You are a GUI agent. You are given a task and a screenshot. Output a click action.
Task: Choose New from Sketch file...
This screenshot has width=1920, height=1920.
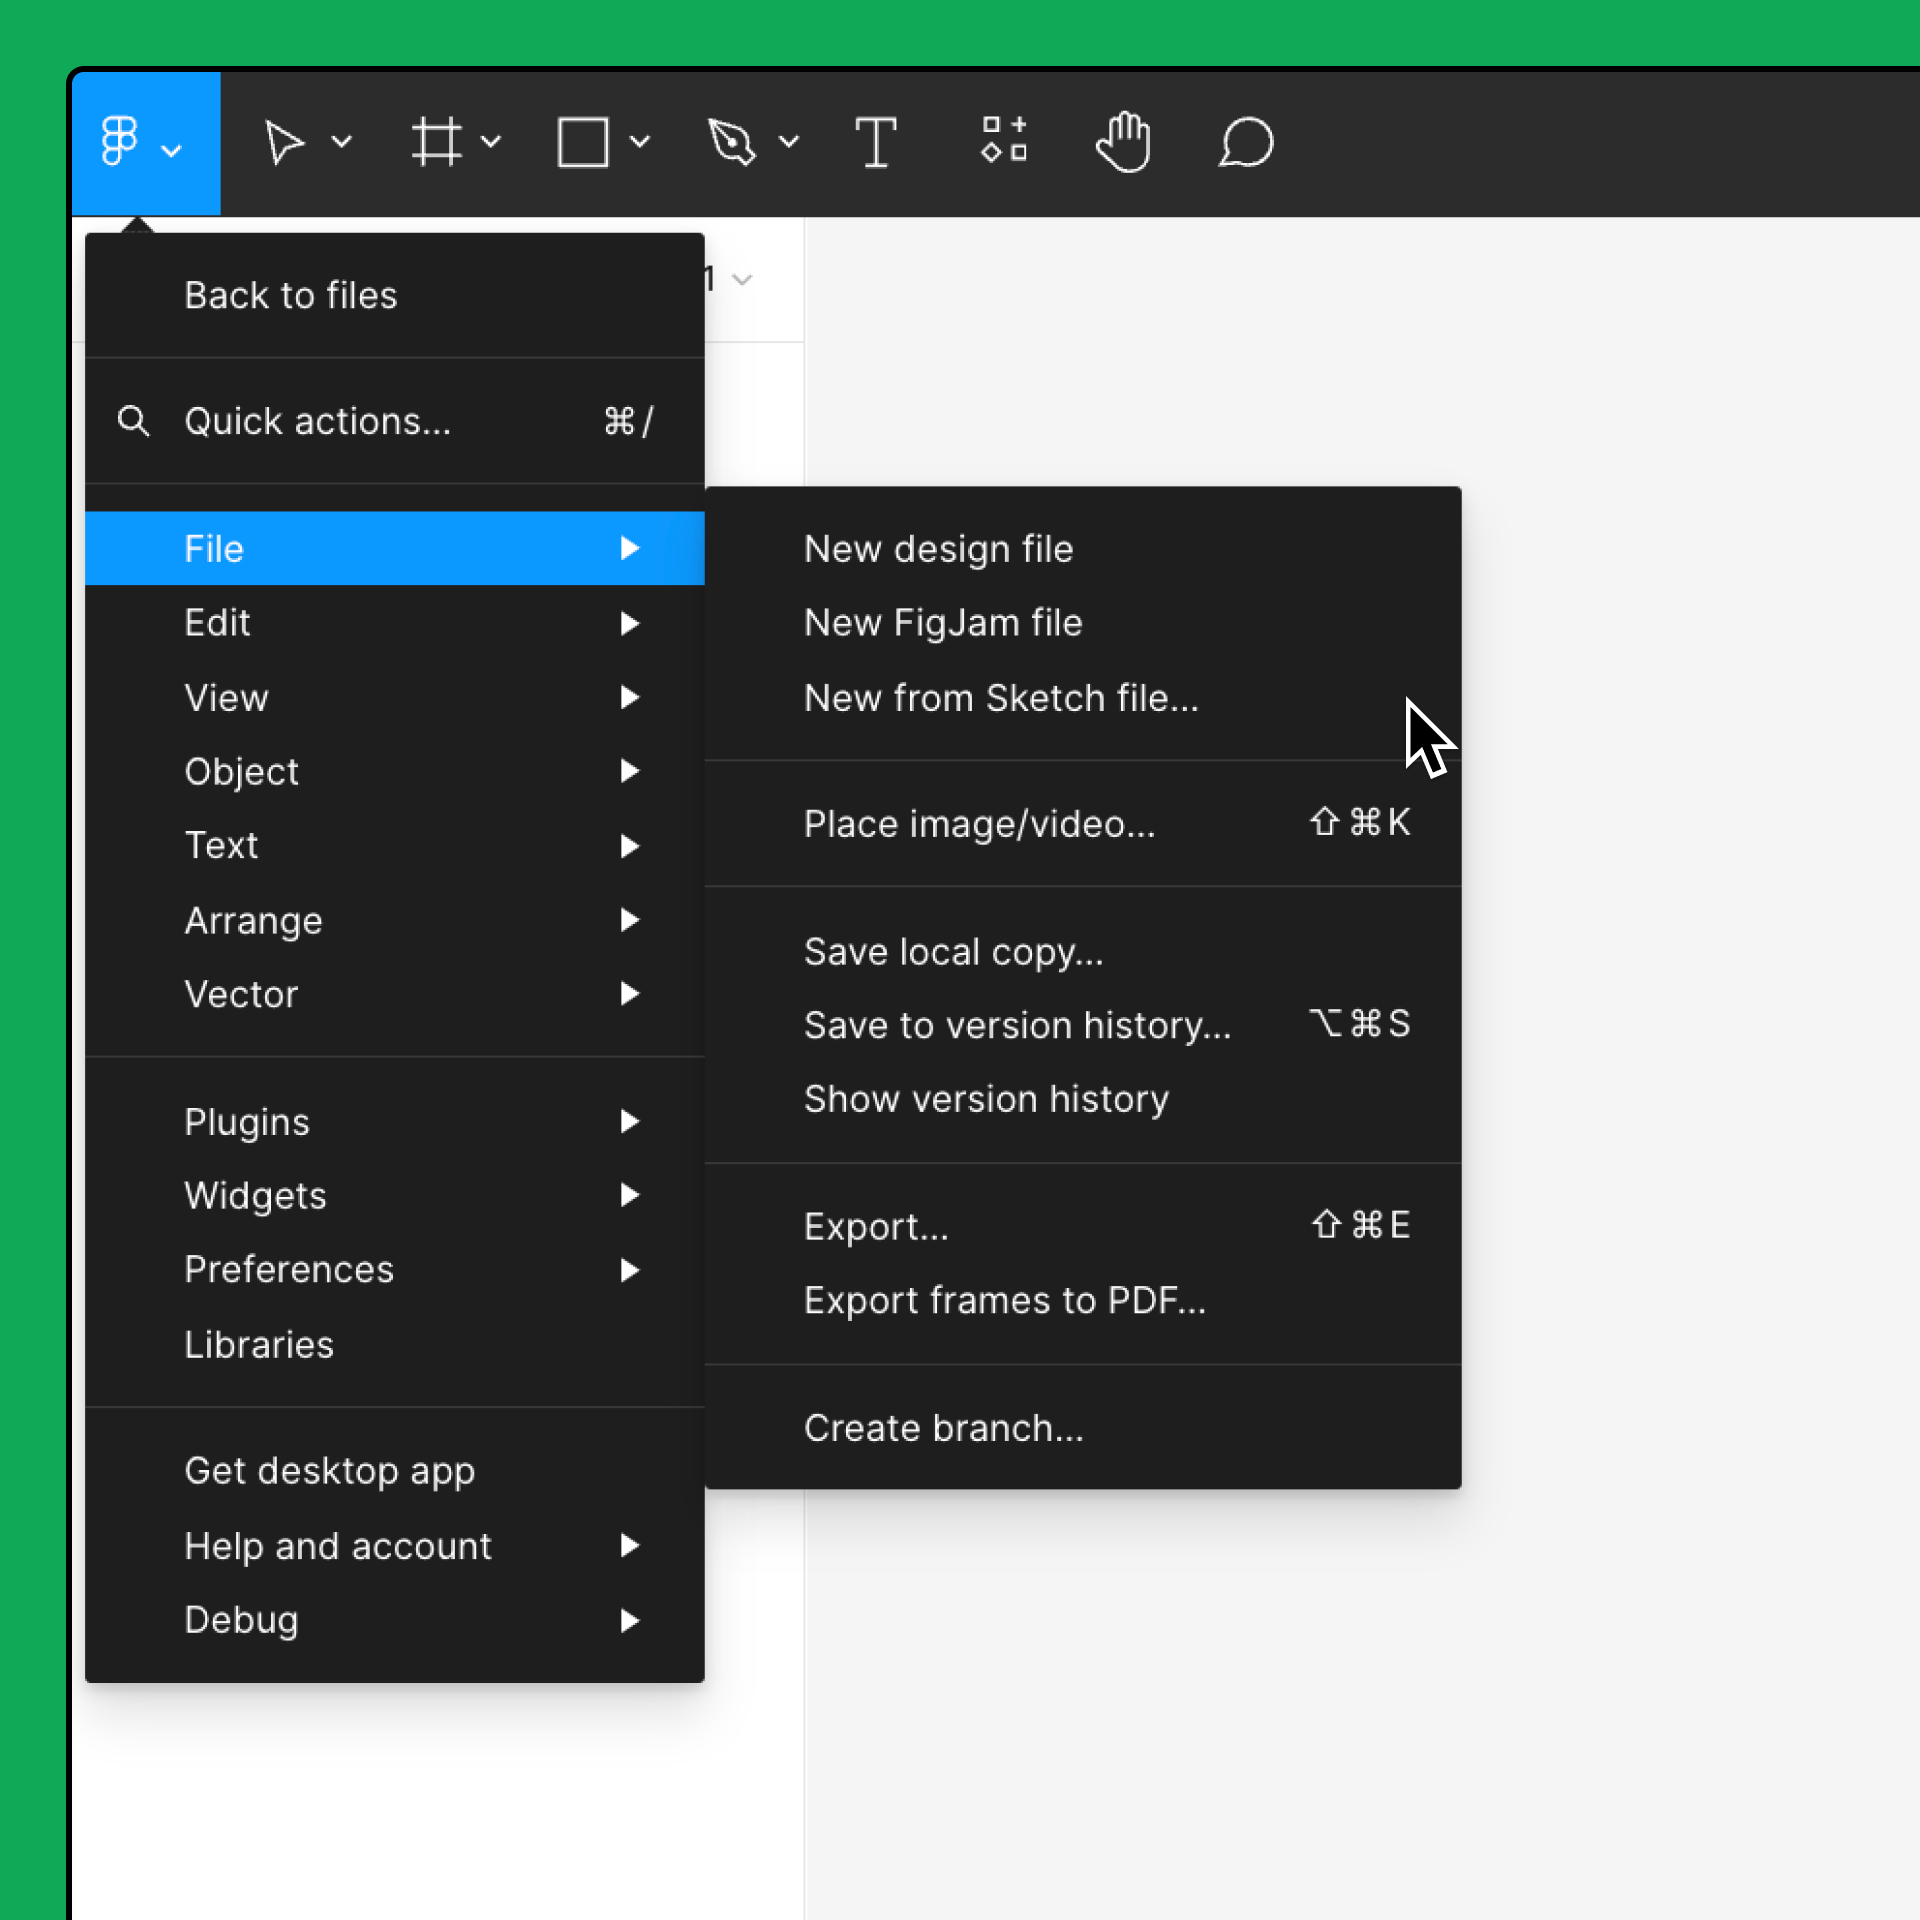pos(1083,698)
